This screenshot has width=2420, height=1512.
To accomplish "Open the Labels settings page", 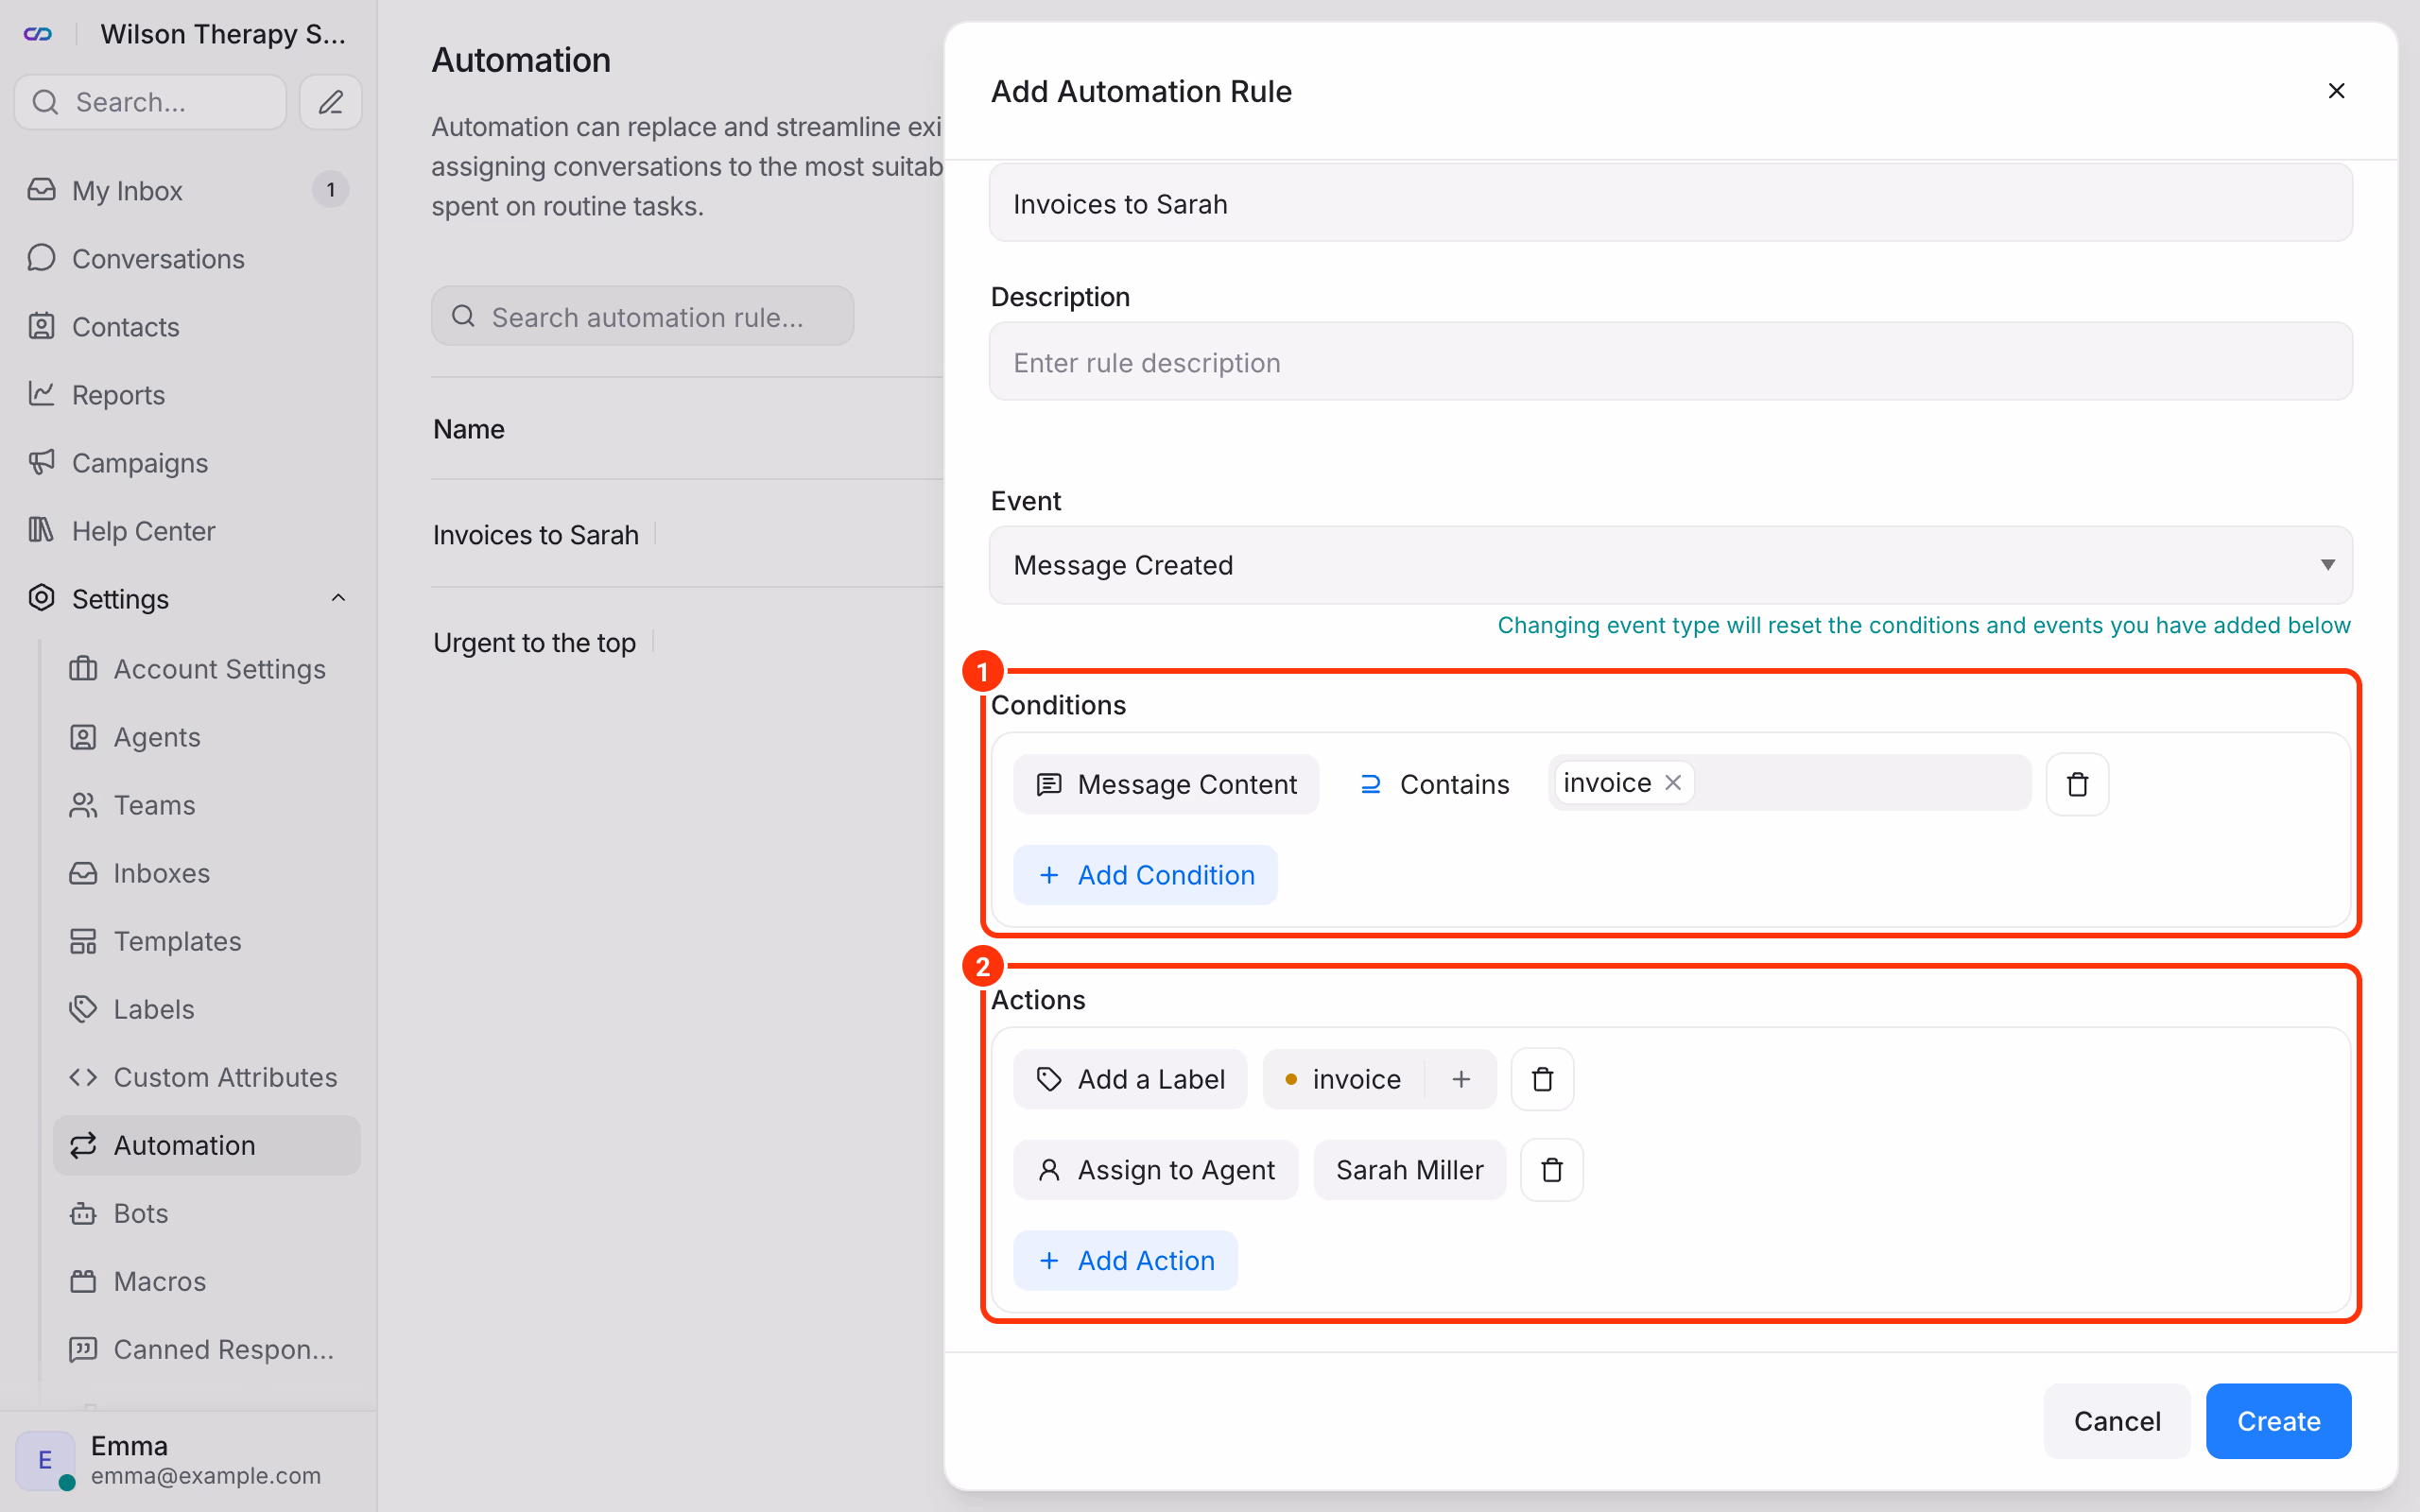I will coord(207,1008).
